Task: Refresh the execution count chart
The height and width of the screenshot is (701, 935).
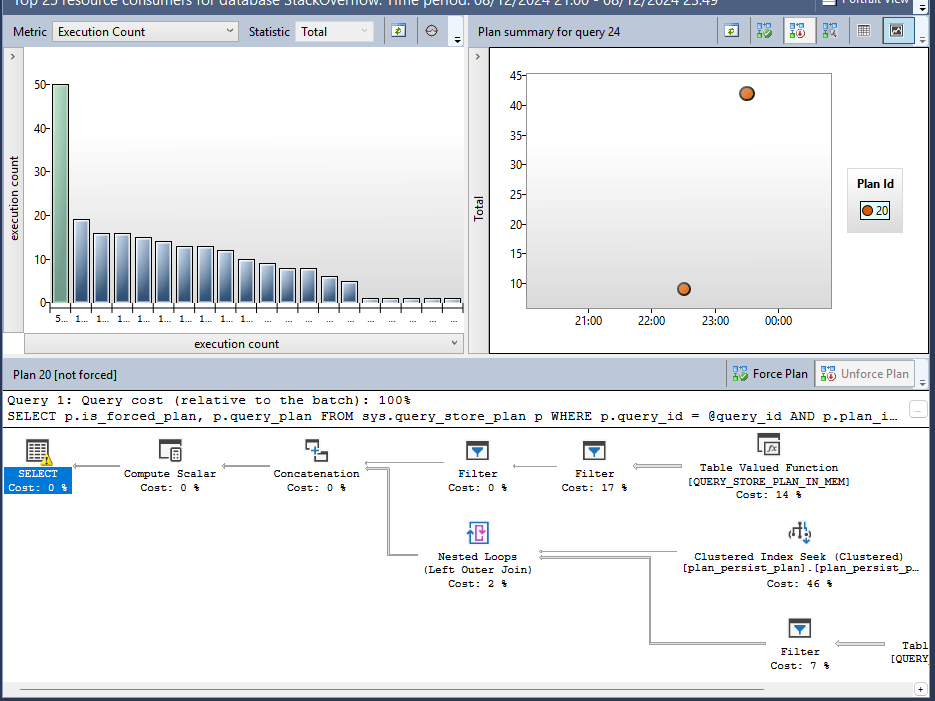Action: [x=398, y=30]
